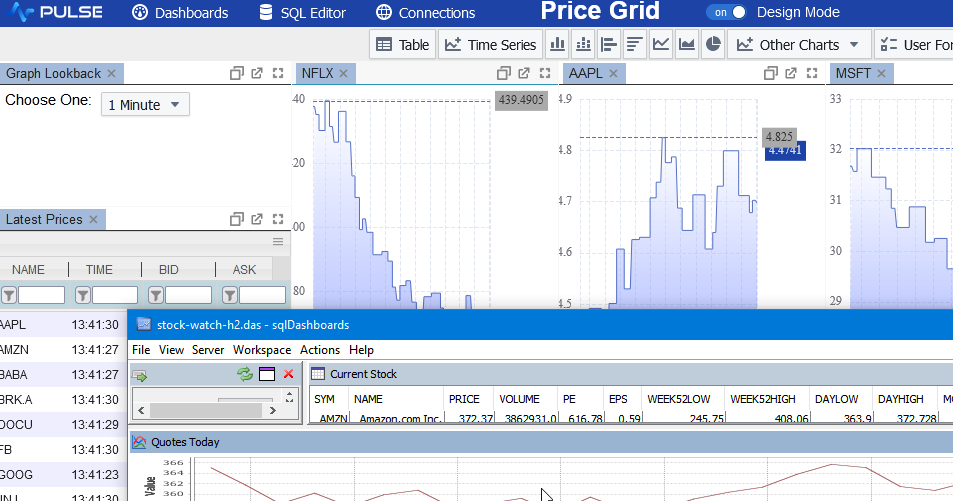Click the horizontal scrollbar left arrow
Screen dimensions: 953x501
click(141, 410)
